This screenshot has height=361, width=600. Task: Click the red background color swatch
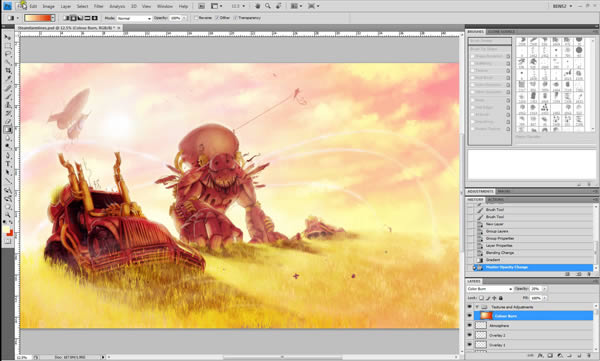[10, 233]
